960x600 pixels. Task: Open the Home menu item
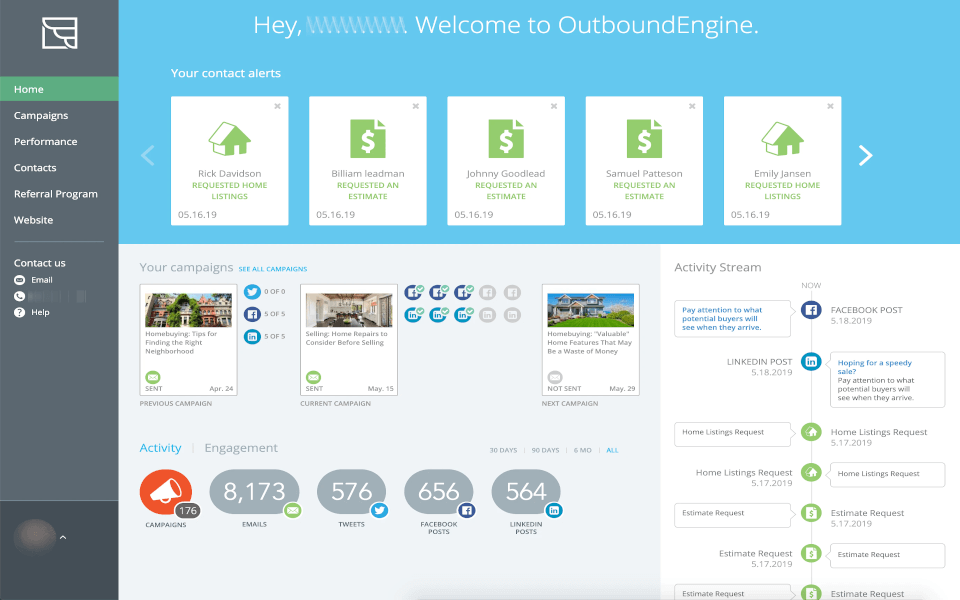[59, 89]
